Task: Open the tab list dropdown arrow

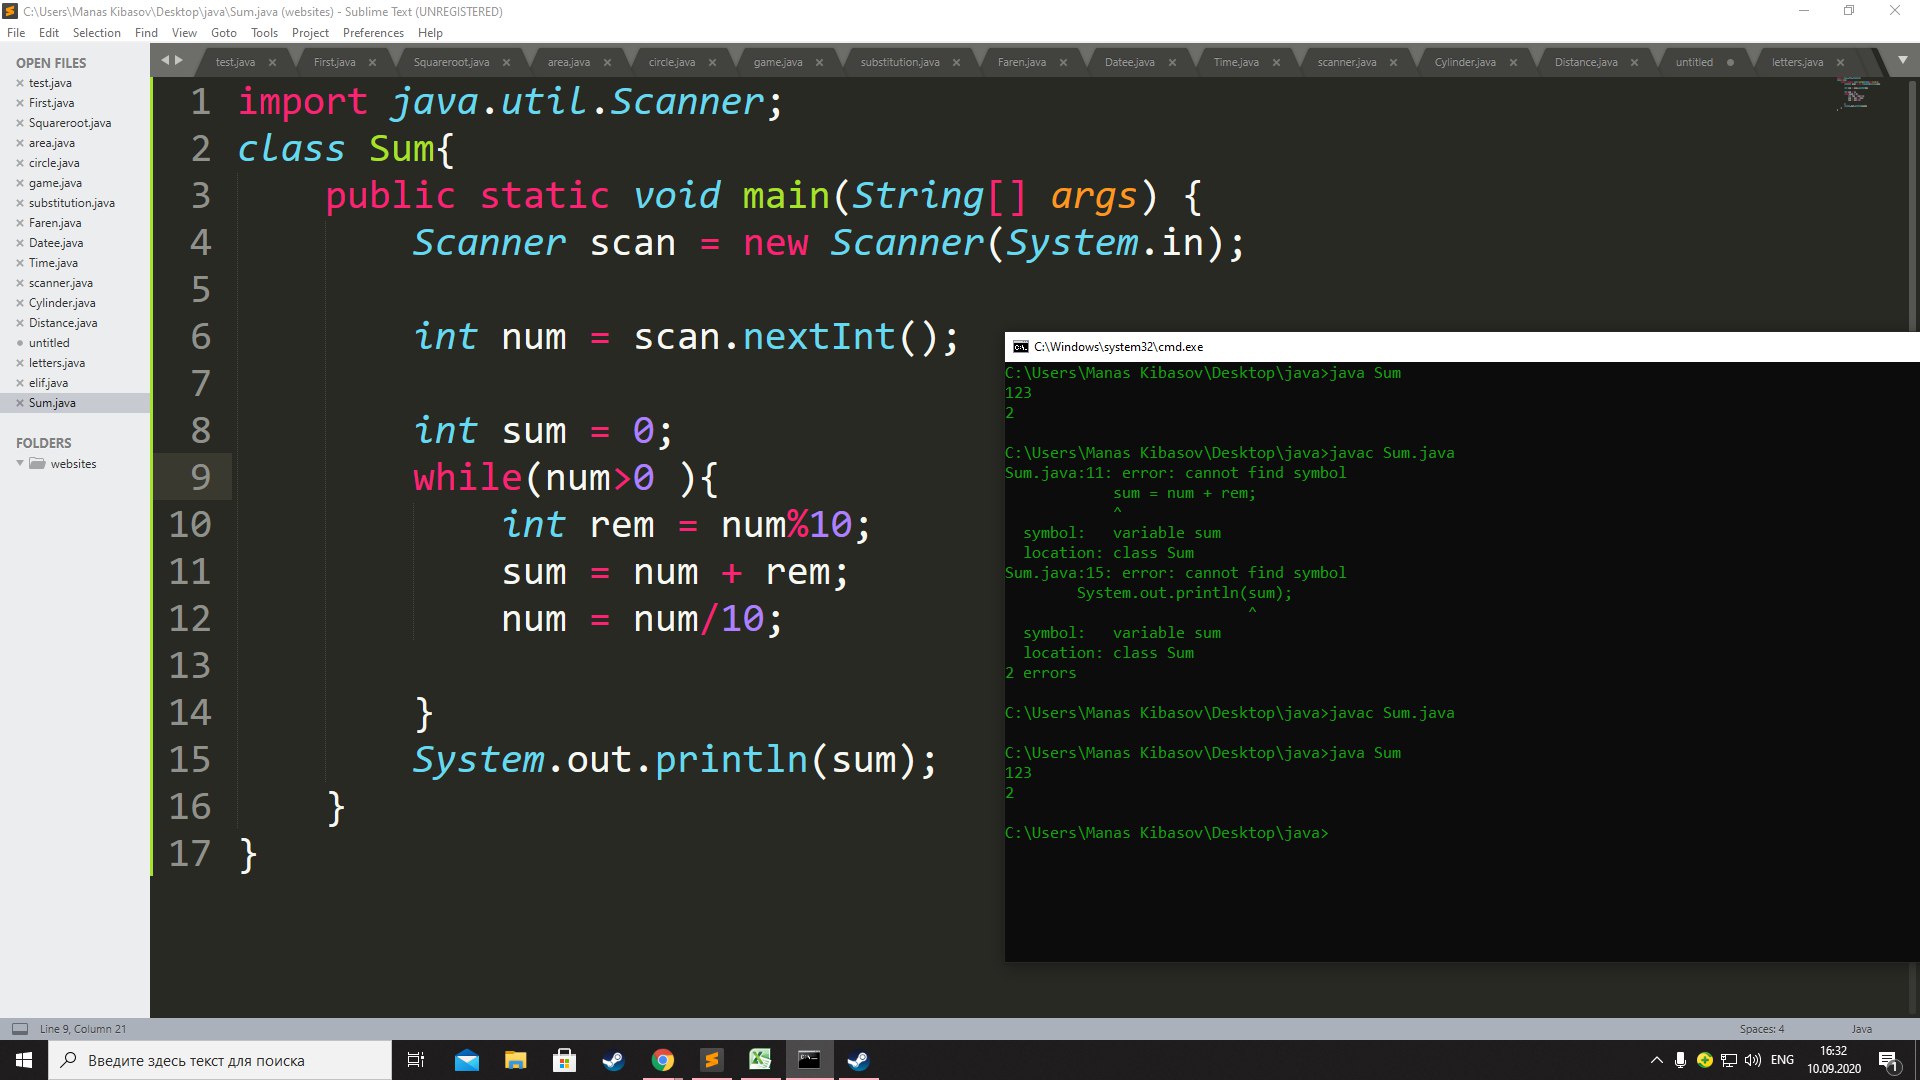Action: tap(1902, 61)
